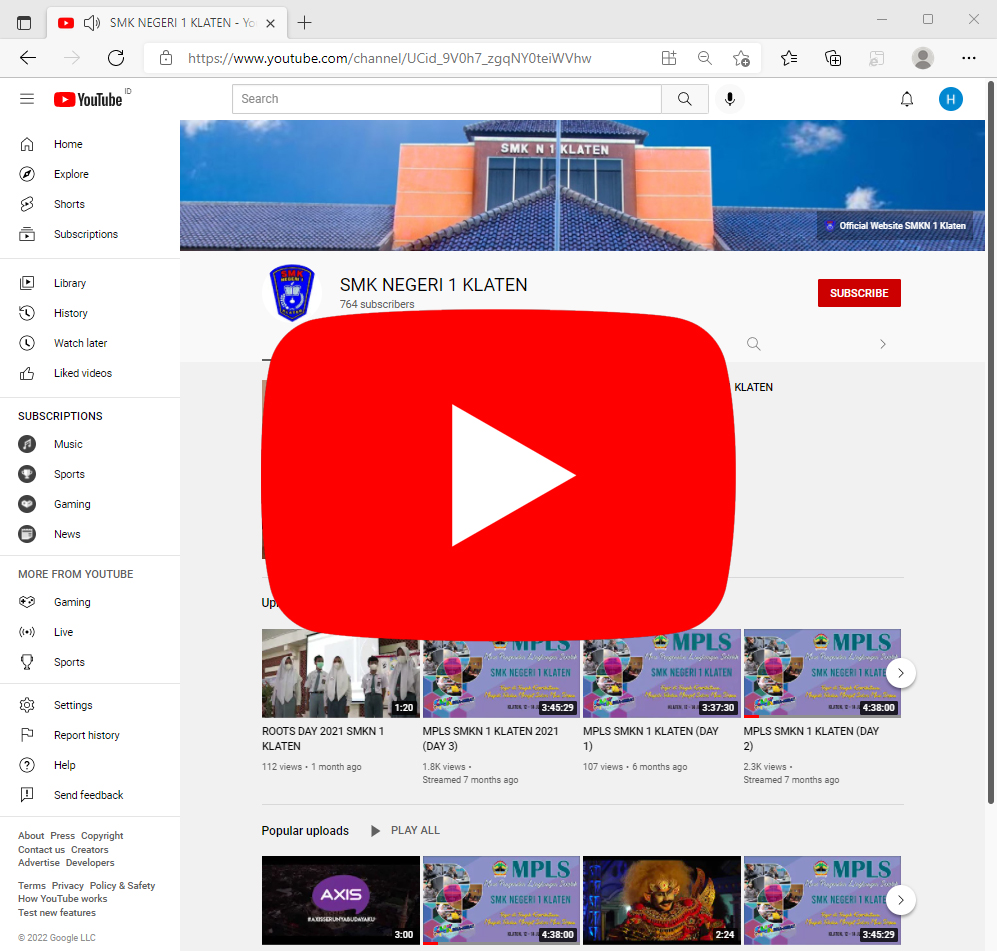Viewport: 997px width, 951px height.
Task: Open tab actions menu icon
Action: tap(24, 24)
